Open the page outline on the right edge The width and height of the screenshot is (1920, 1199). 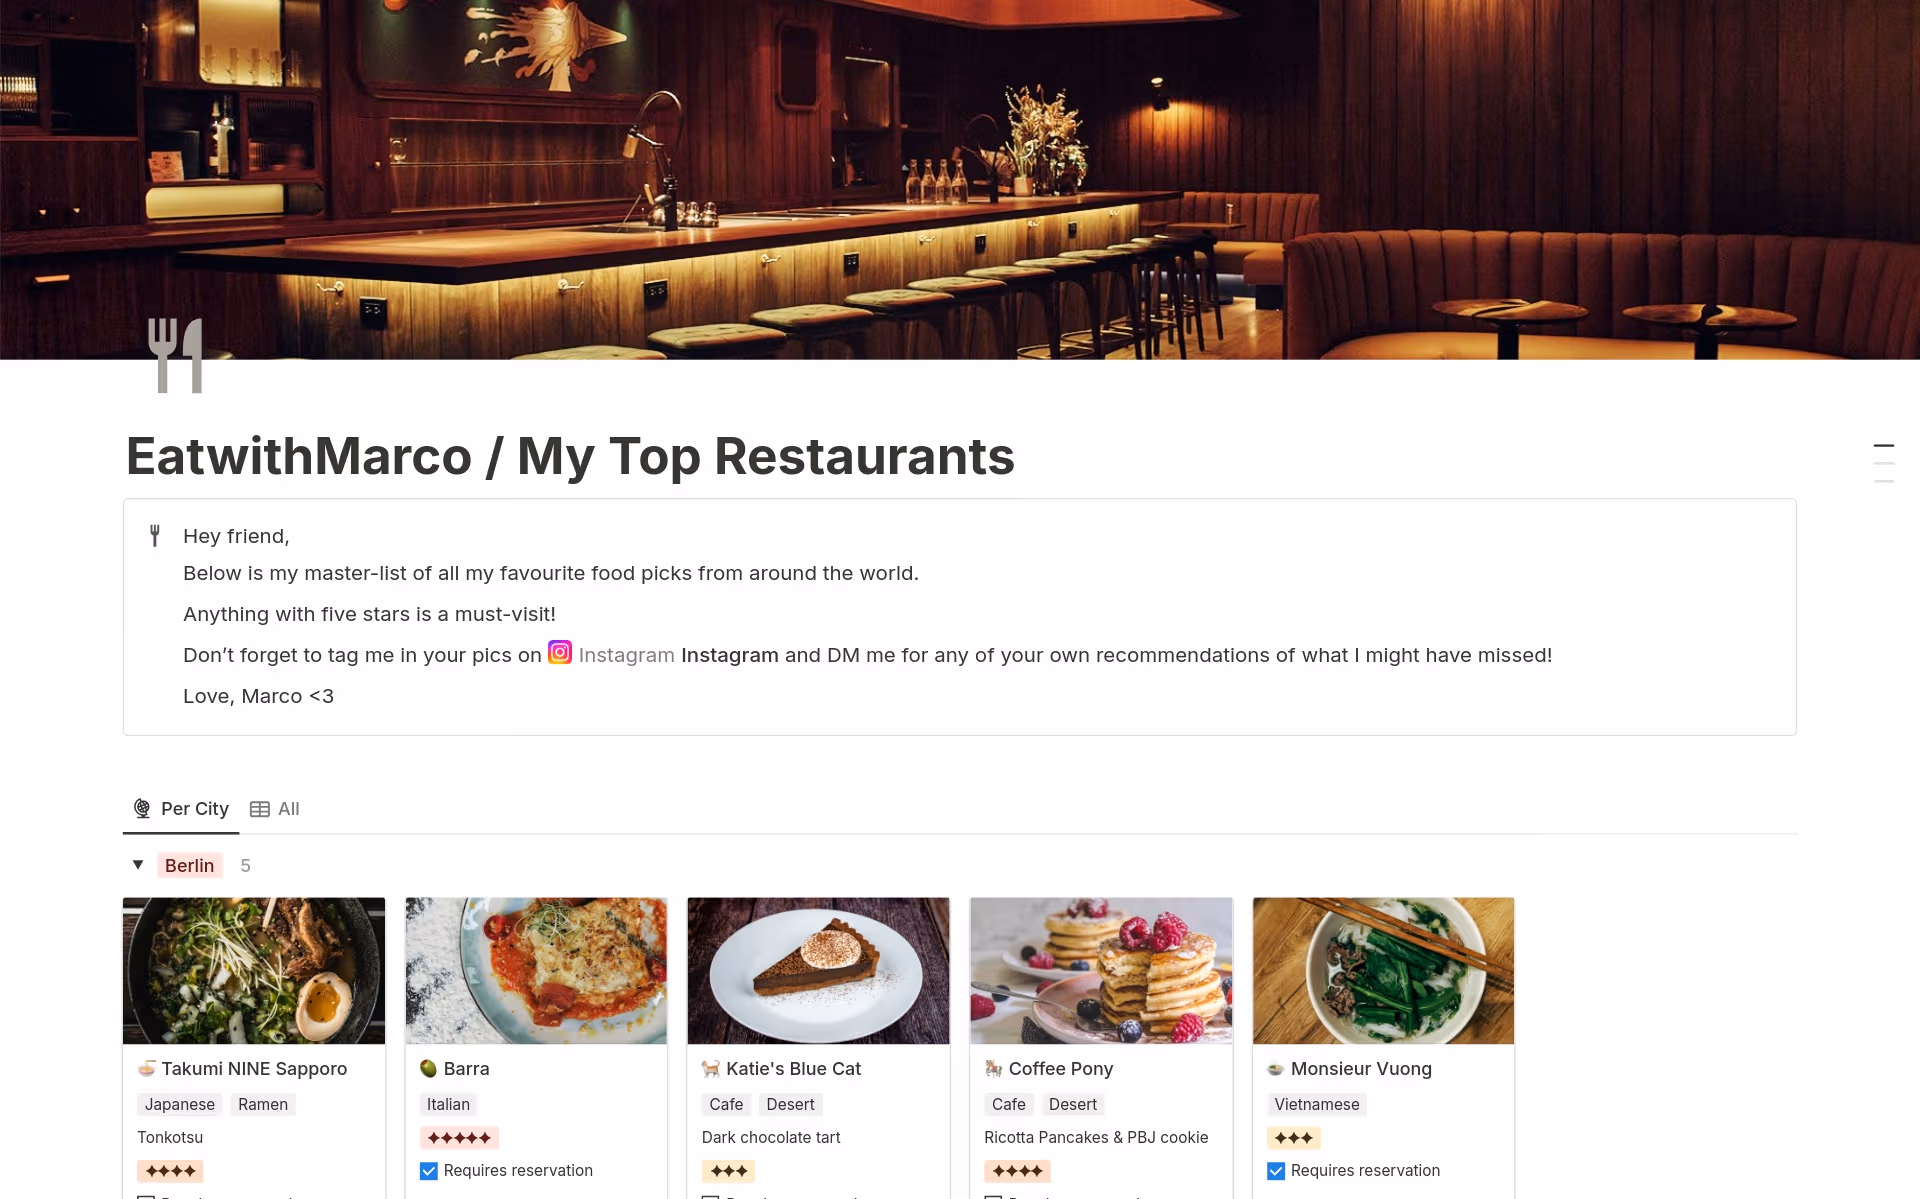click(x=1884, y=463)
